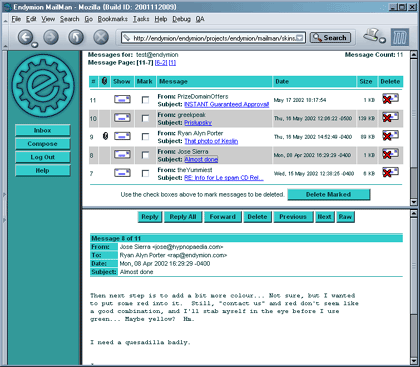Click the attachment paperclip on message 9
This screenshot has width=420, height=367.
(105, 136)
